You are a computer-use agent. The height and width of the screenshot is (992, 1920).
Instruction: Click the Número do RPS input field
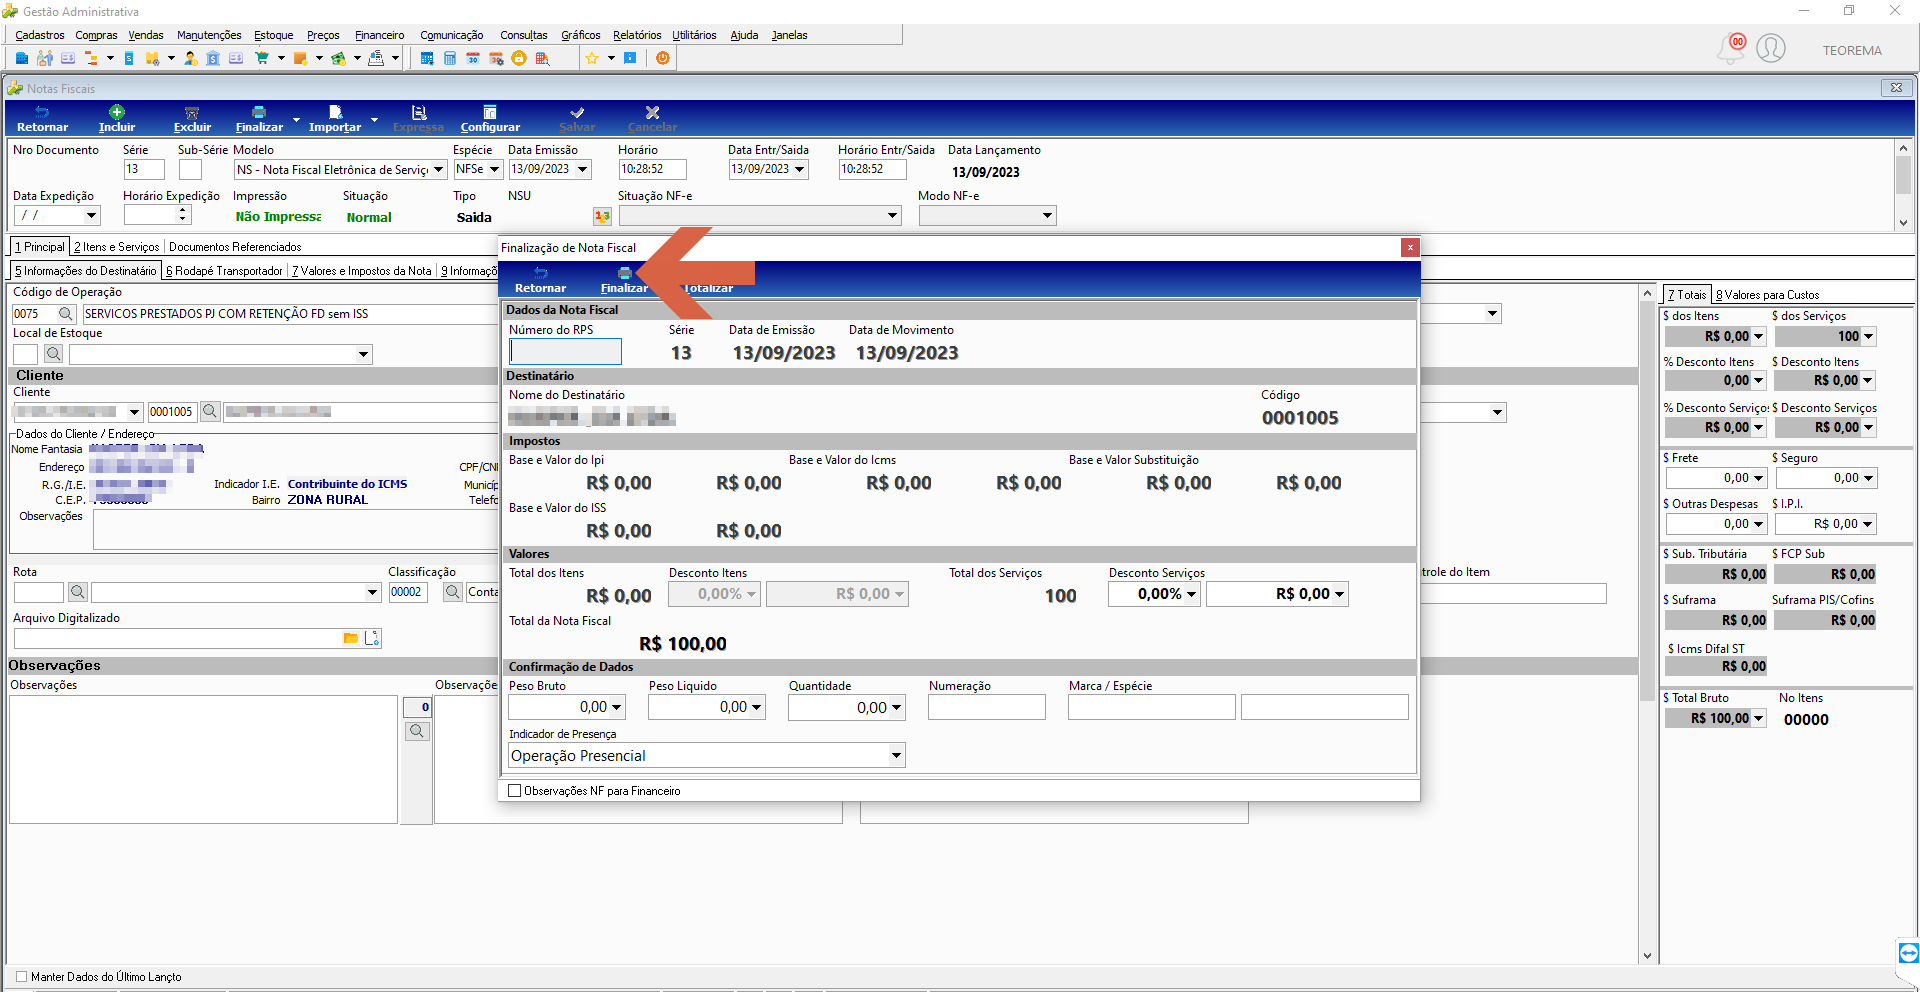tap(565, 352)
